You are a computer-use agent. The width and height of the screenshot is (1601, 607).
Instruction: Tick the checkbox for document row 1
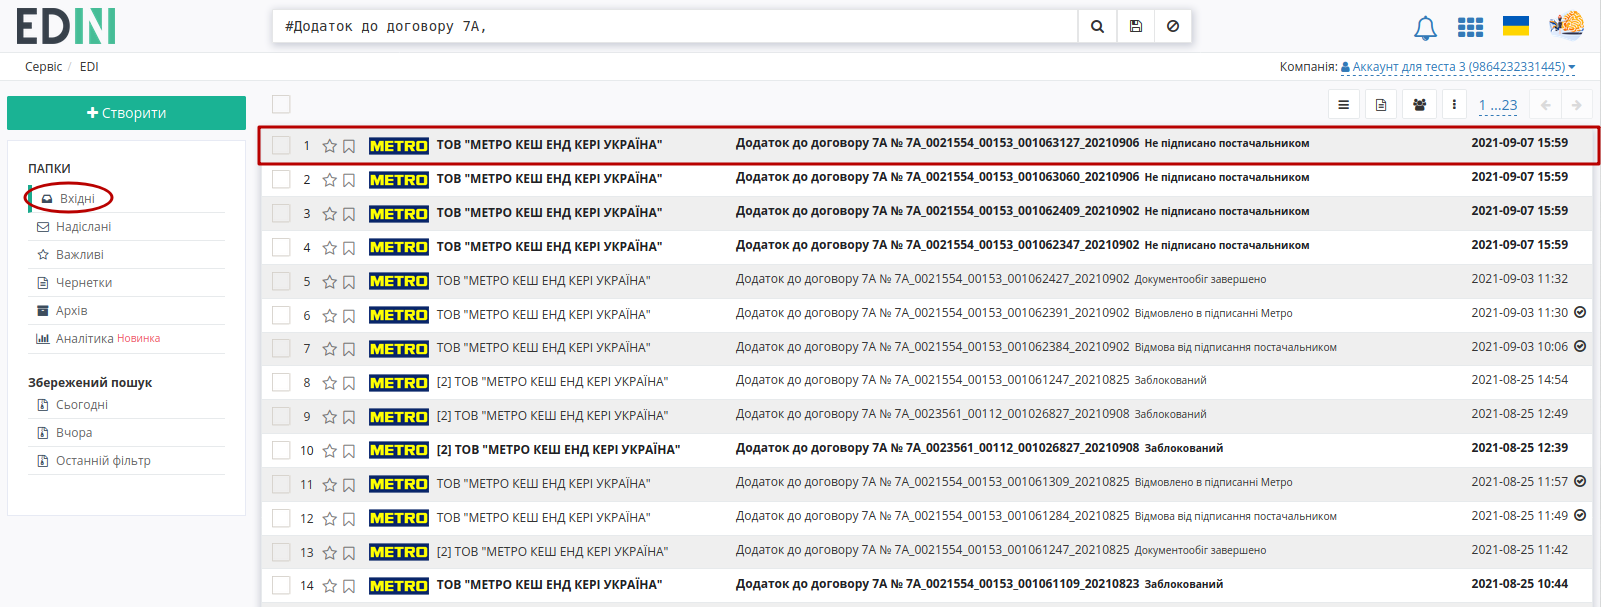(281, 145)
